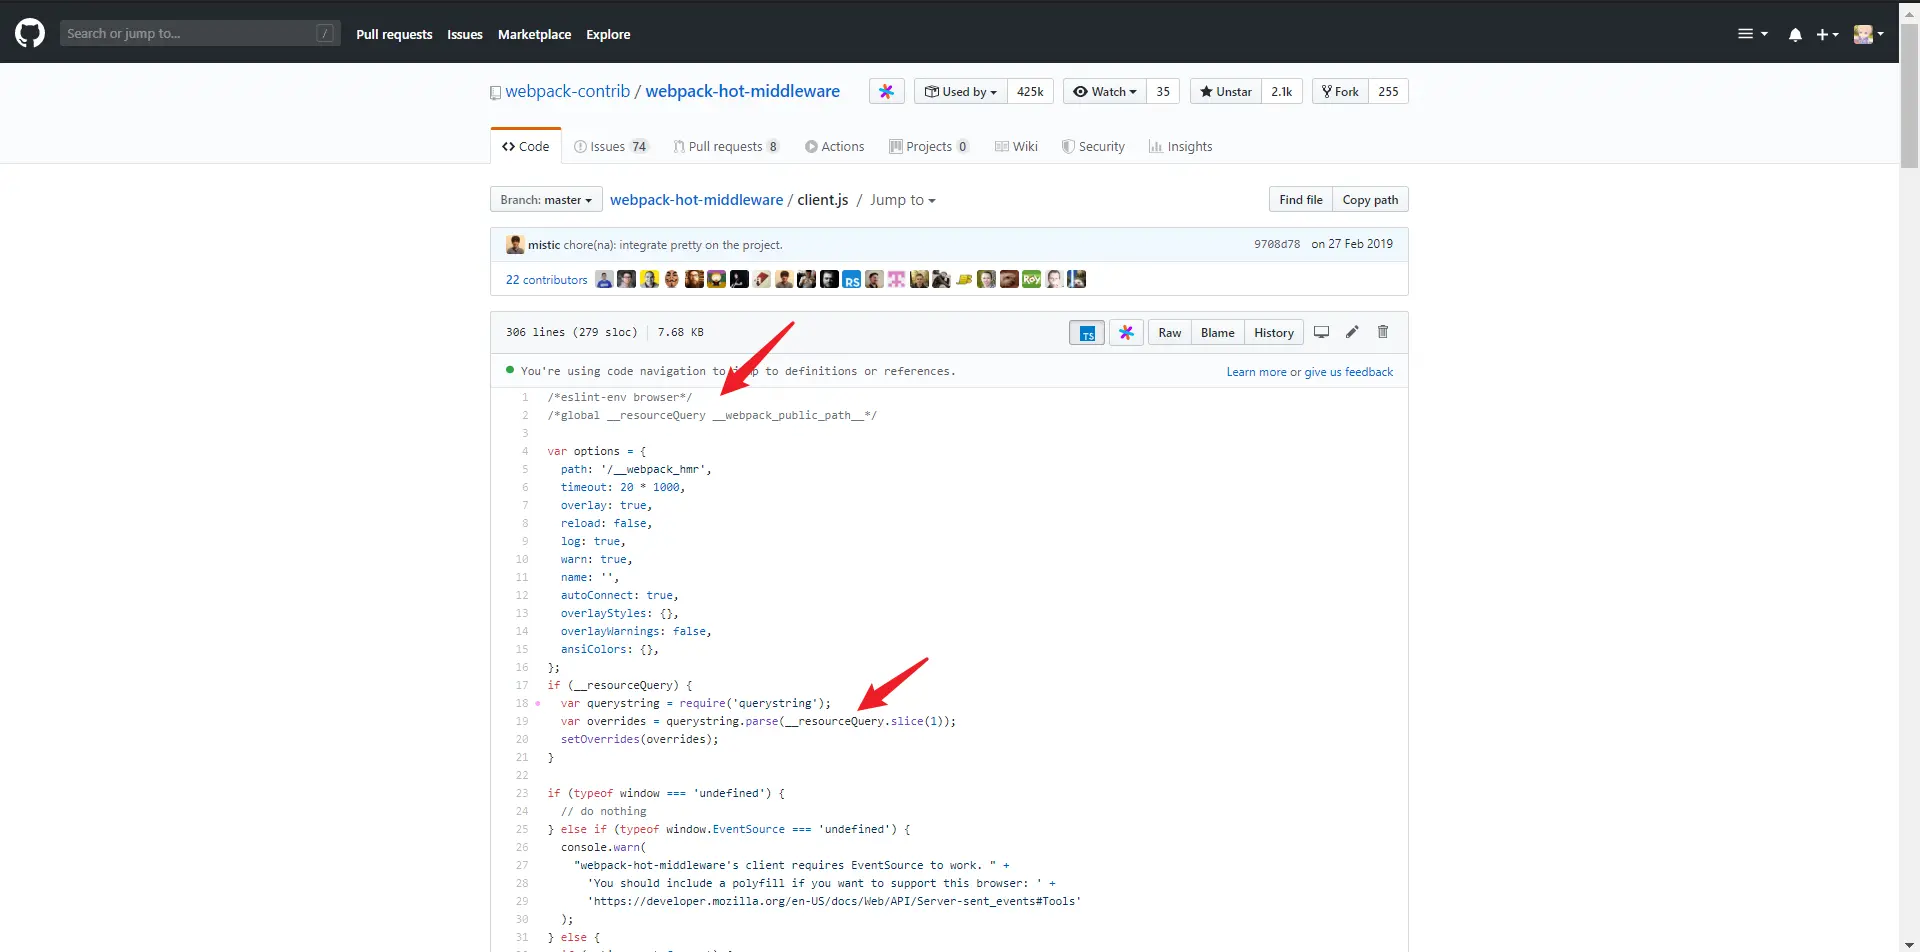Viewport: 1920px width, 952px height.
Task: Open Marketplace in top navigation
Action: pos(534,34)
